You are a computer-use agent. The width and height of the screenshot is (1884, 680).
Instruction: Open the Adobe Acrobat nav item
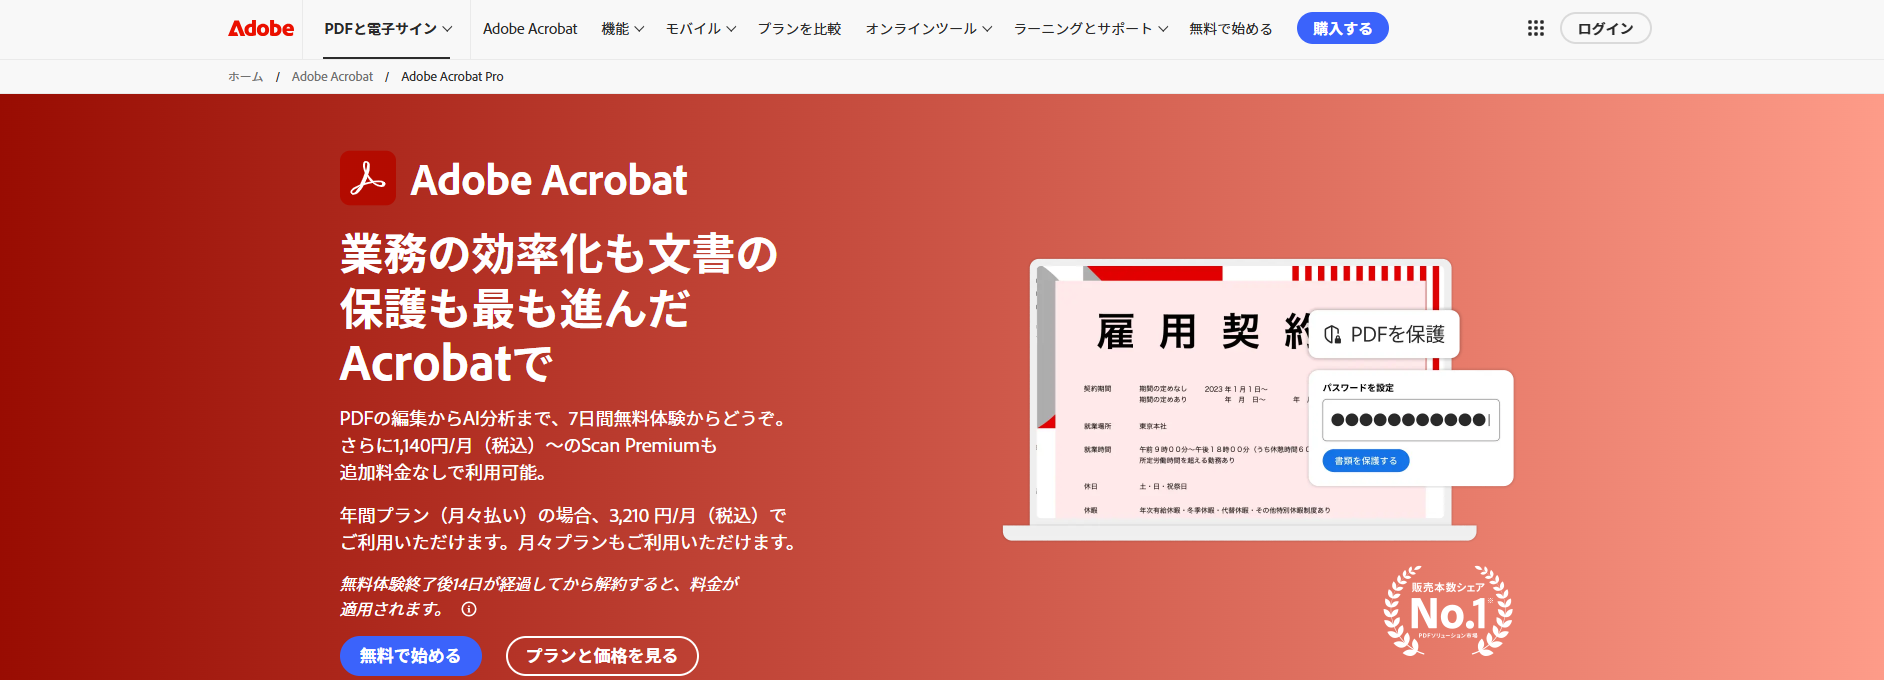(x=530, y=28)
